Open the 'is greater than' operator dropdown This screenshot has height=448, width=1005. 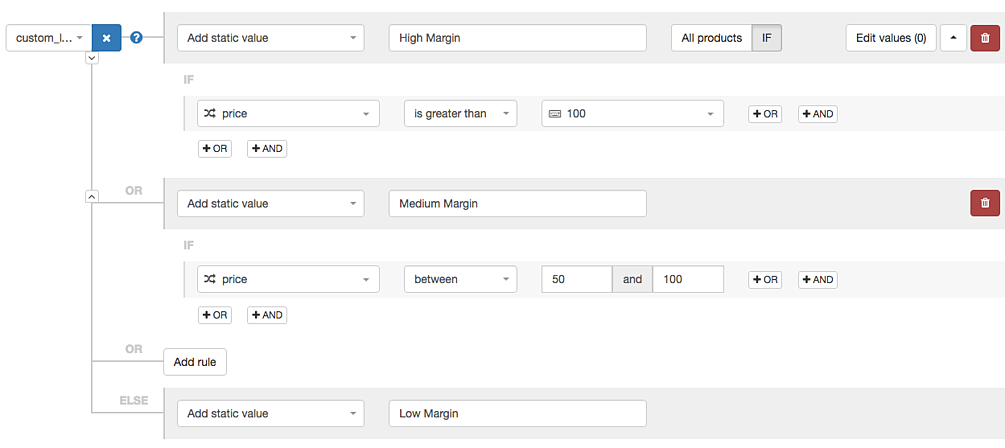460,113
